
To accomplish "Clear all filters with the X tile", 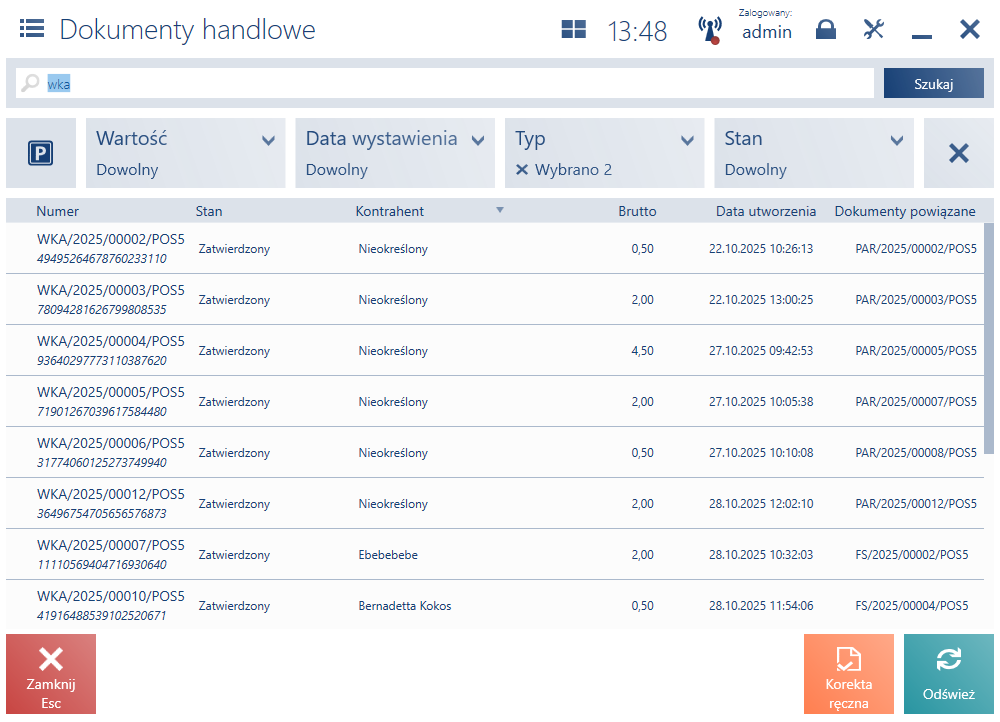I will click(959, 153).
